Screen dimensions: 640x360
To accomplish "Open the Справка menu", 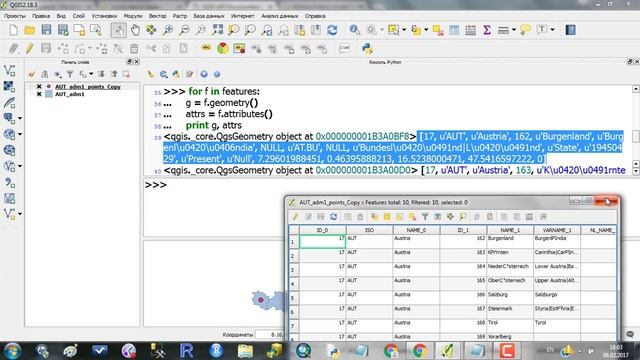I will (x=315, y=16).
